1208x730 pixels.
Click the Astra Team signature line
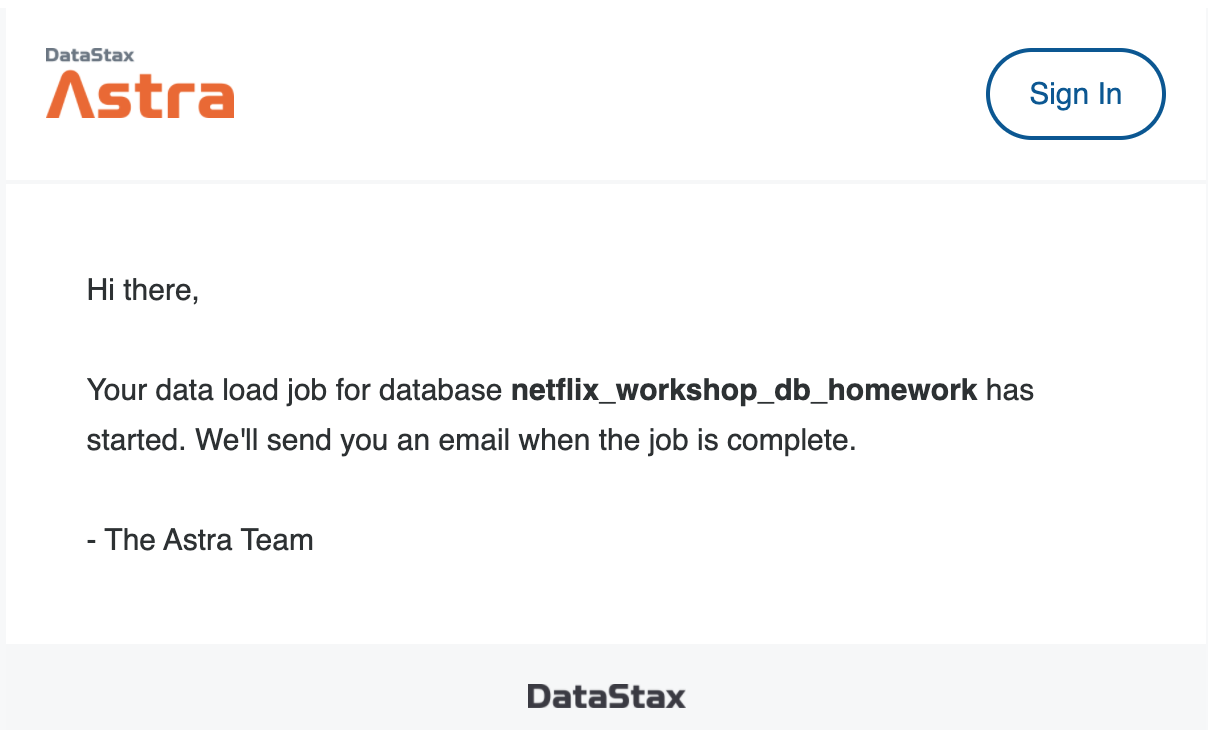[199, 539]
